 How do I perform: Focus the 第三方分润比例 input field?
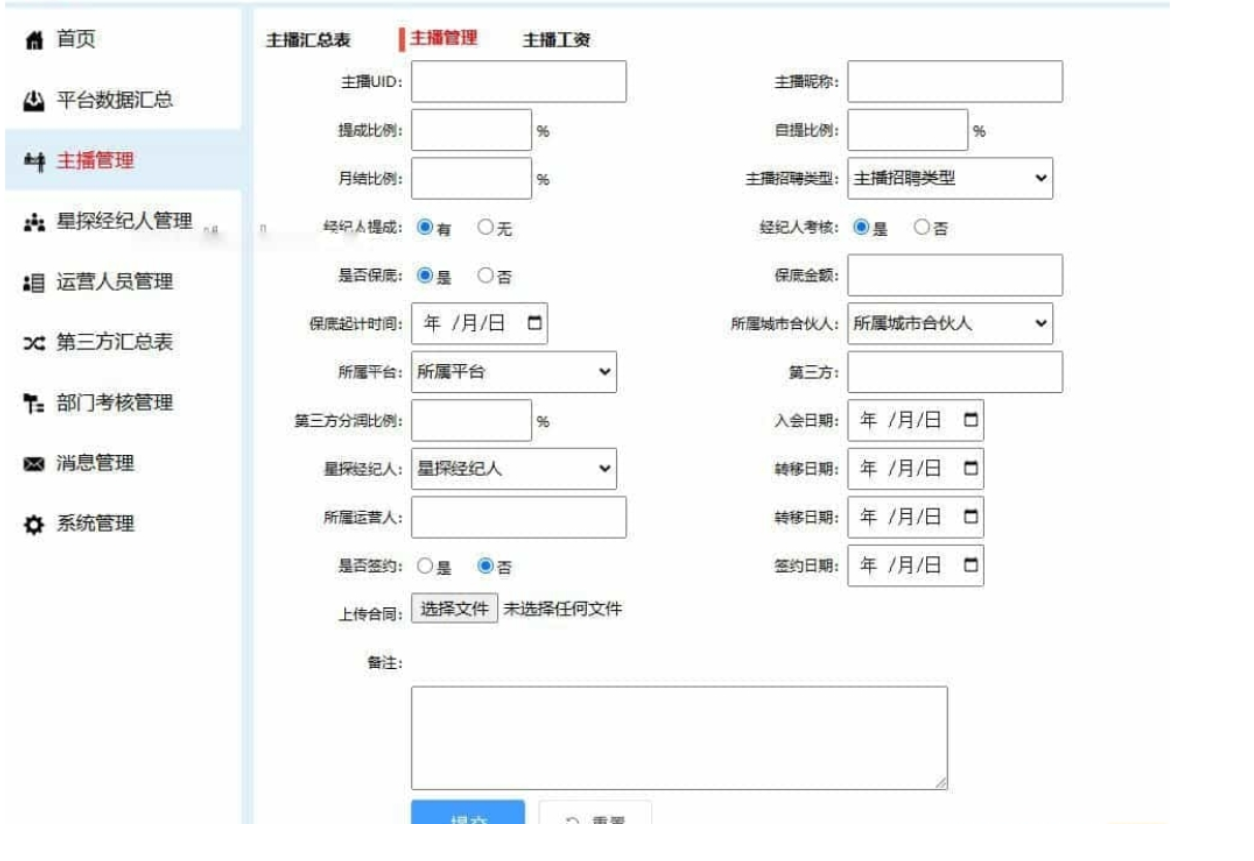472,420
